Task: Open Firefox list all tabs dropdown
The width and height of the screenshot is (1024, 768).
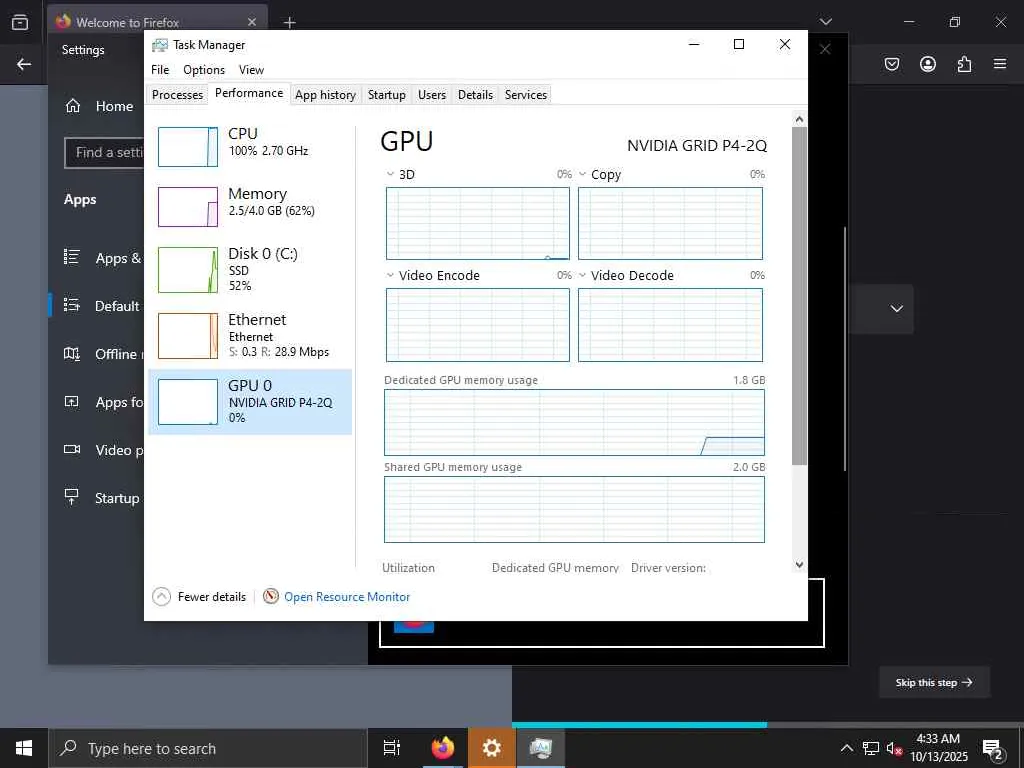Action: pyautogui.click(x=826, y=22)
